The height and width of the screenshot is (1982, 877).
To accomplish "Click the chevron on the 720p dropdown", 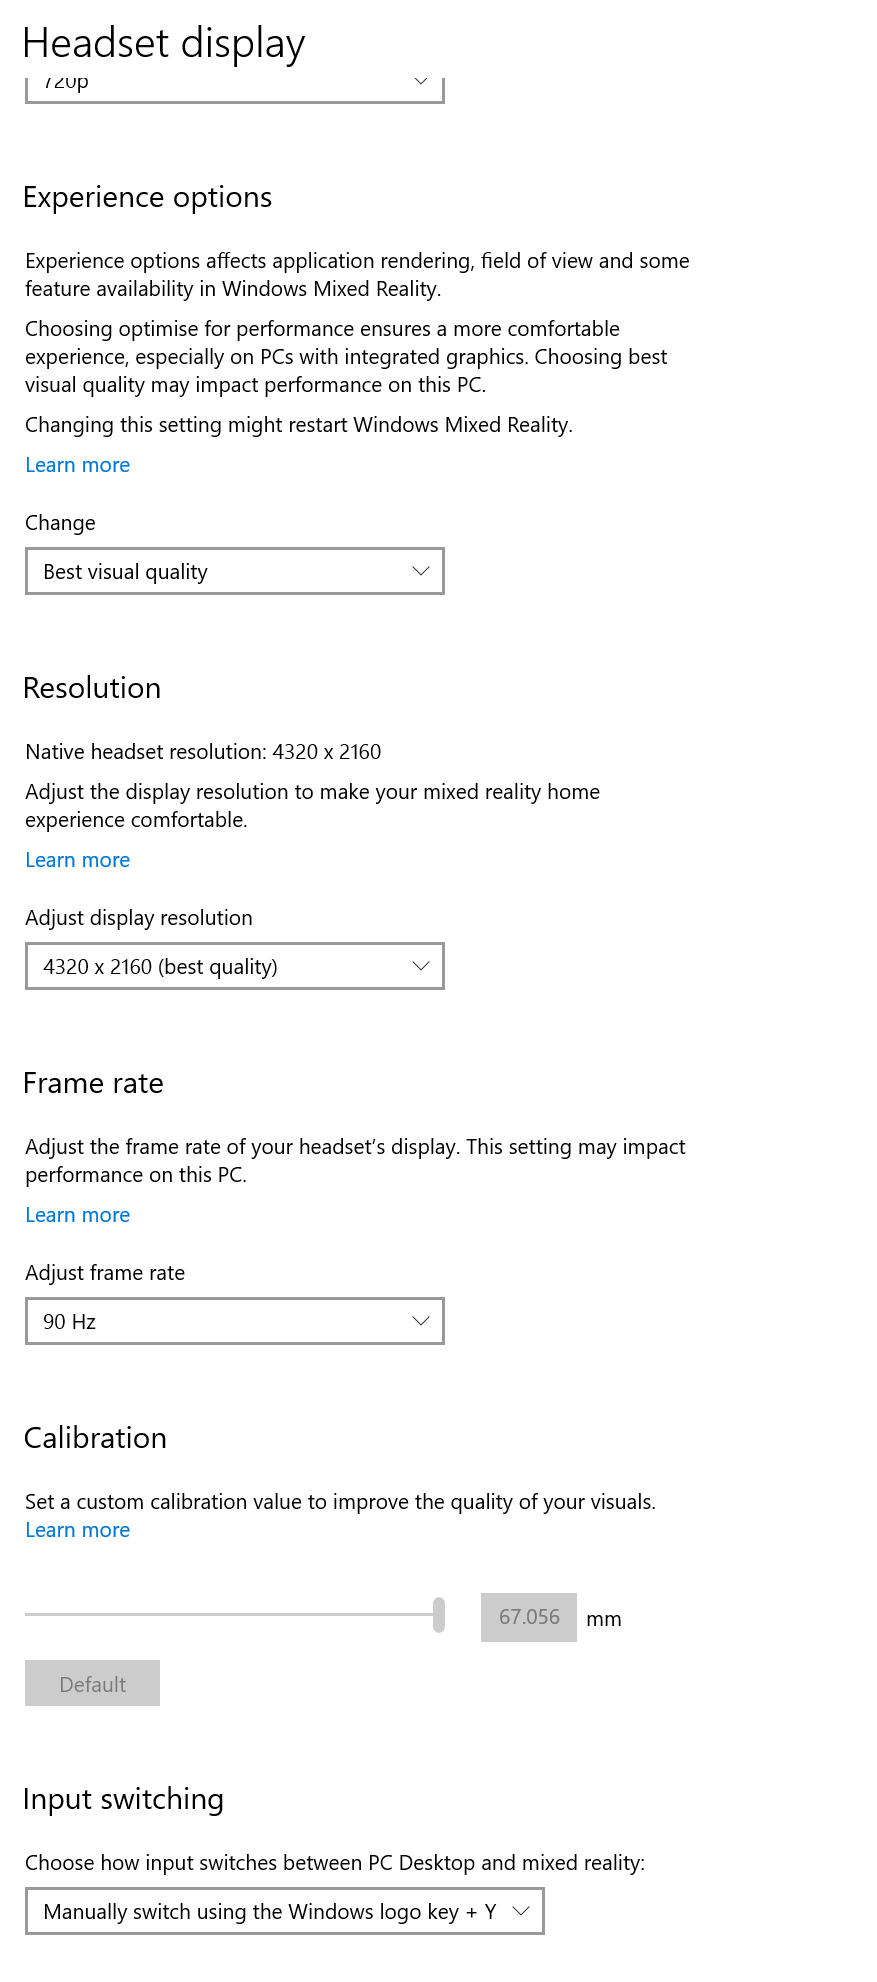I will click(x=421, y=82).
